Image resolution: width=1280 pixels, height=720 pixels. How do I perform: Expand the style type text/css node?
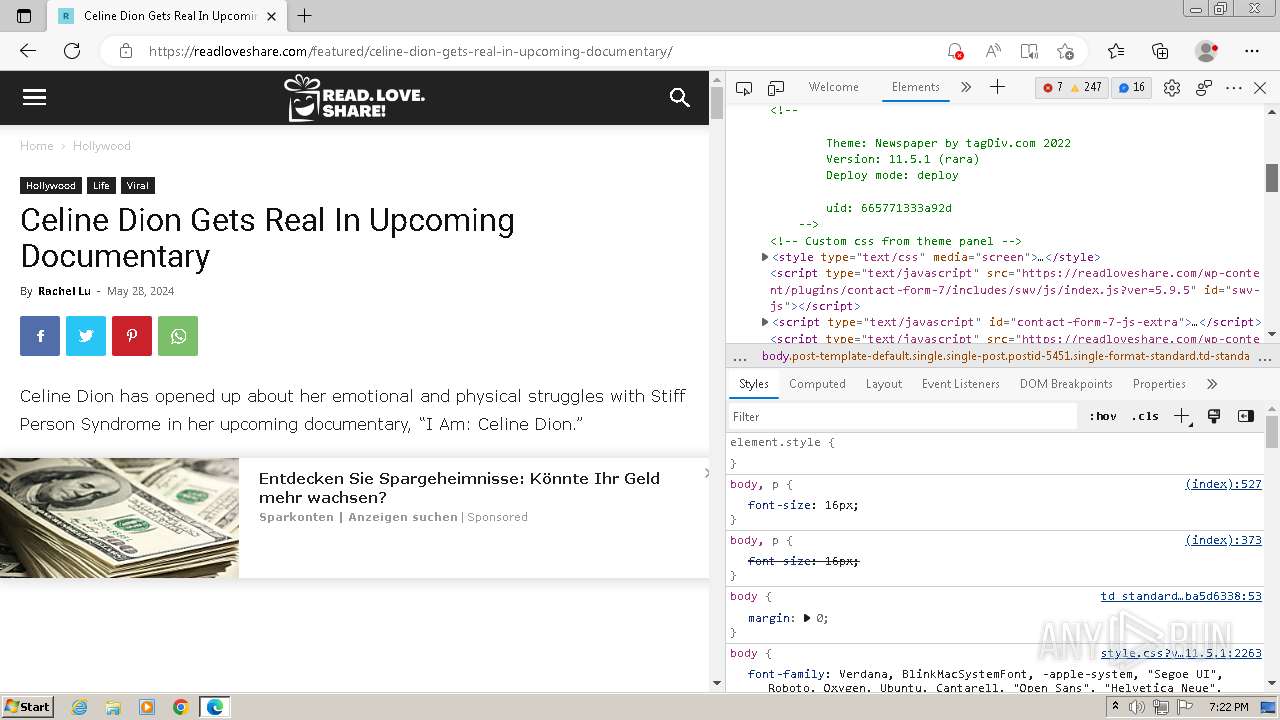pos(765,257)
